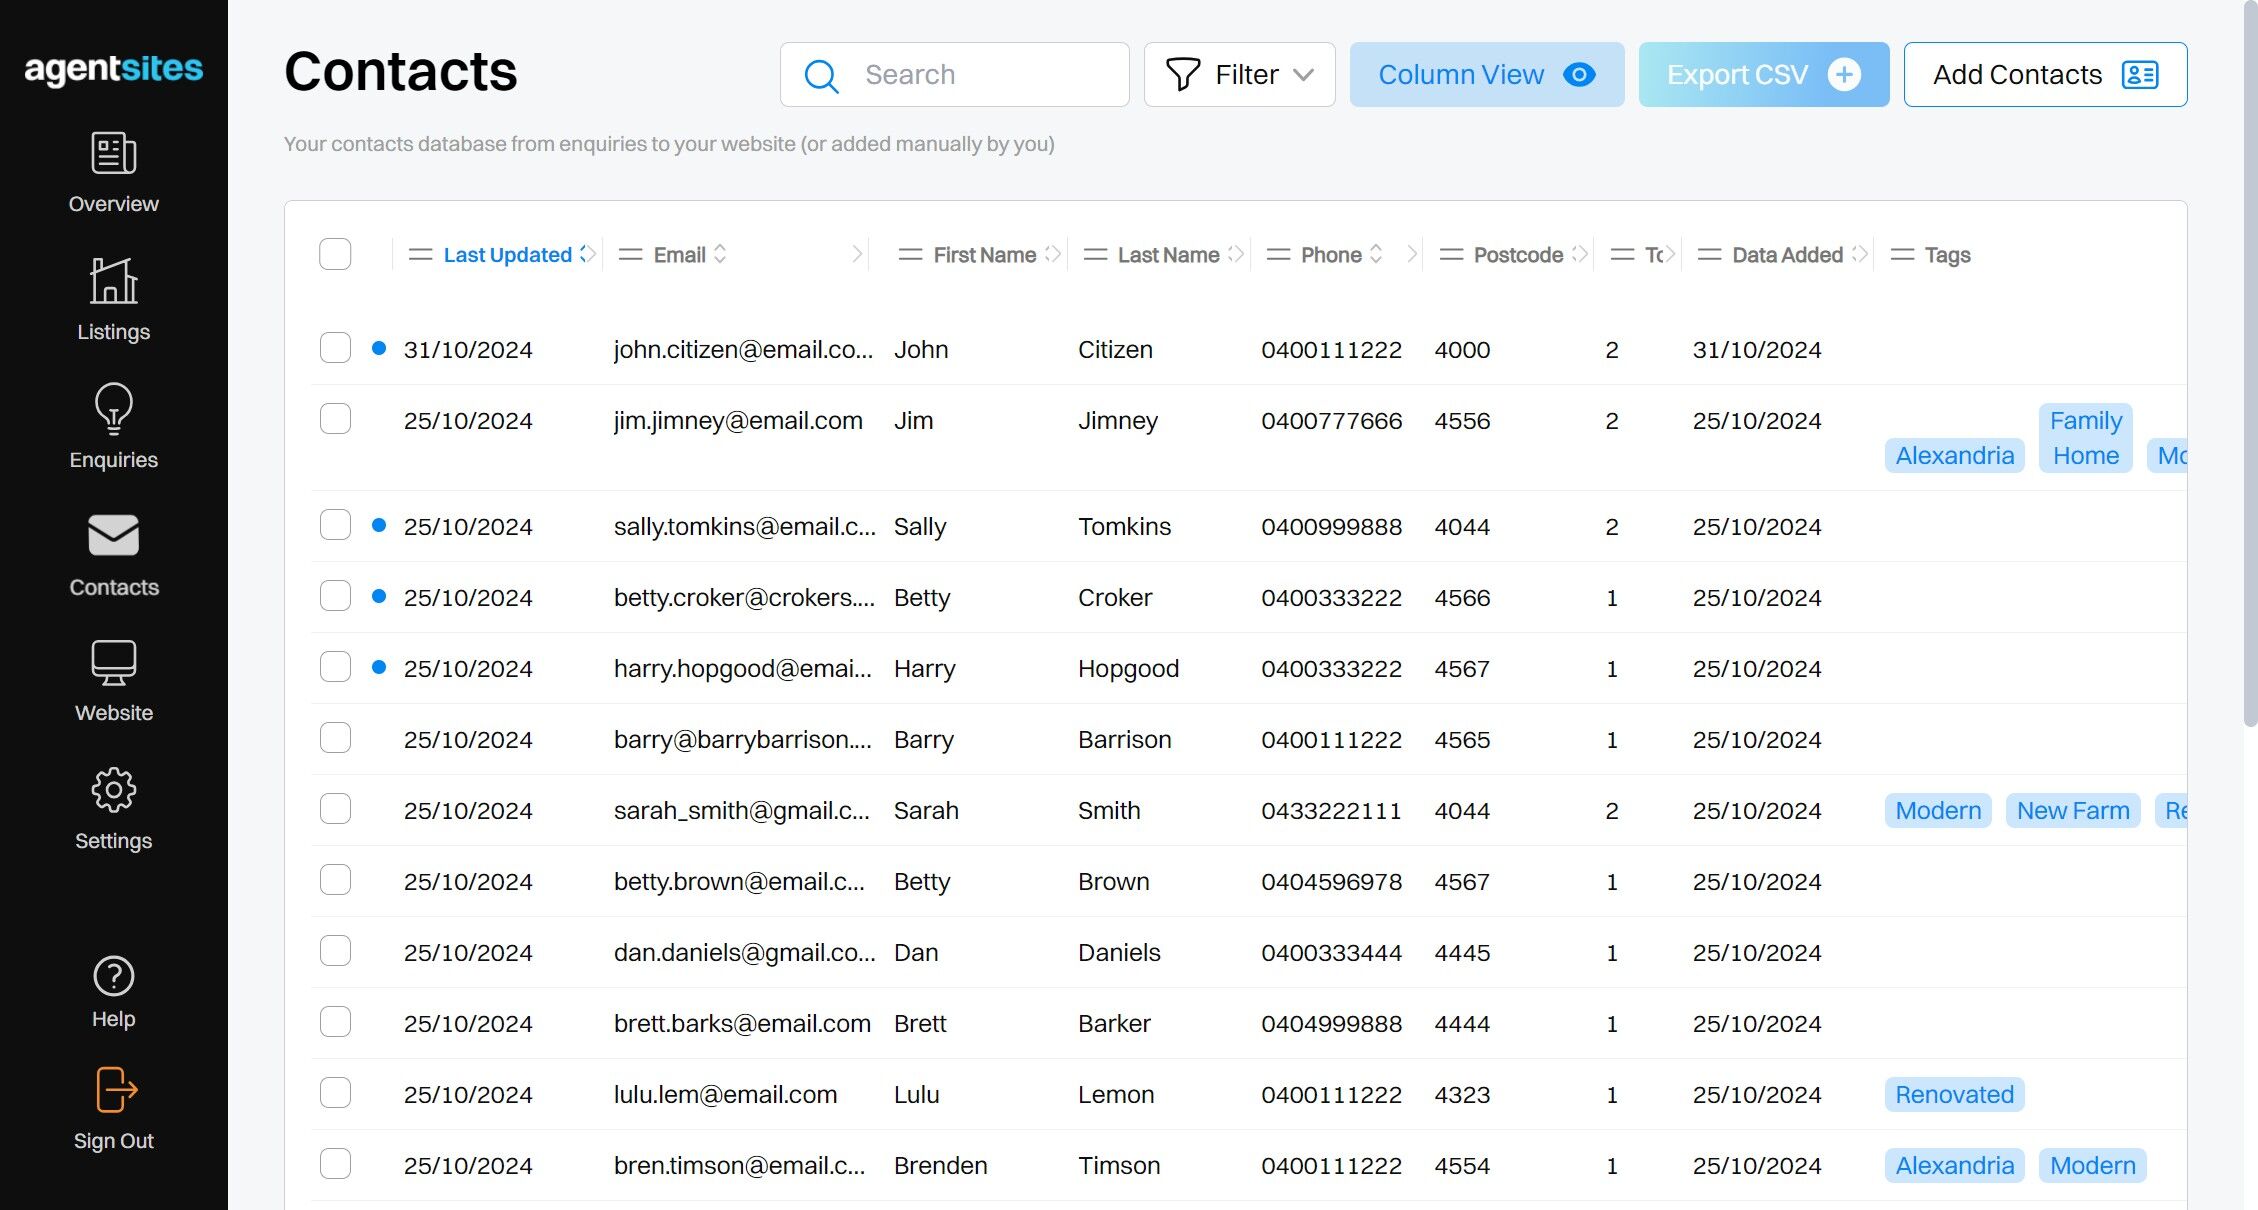Click the Export CSV button
Screen dimensions: 2258x1210
tap(1764, 74)
